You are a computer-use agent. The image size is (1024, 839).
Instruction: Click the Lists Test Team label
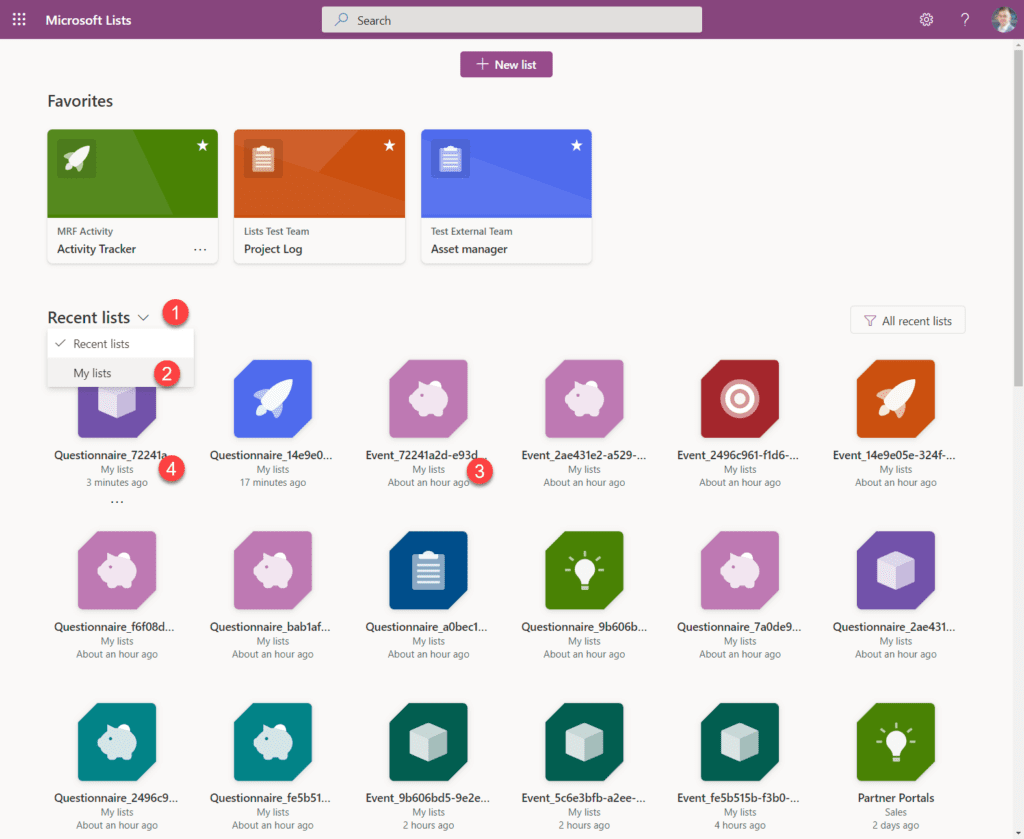coord(276,231)
